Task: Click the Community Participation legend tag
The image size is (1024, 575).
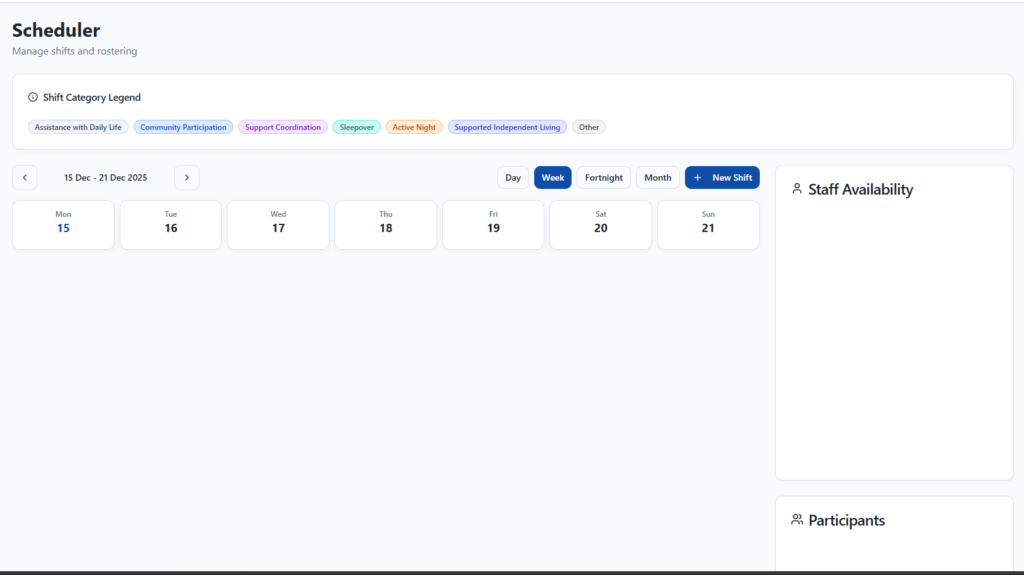Action: tap(183, 128)
